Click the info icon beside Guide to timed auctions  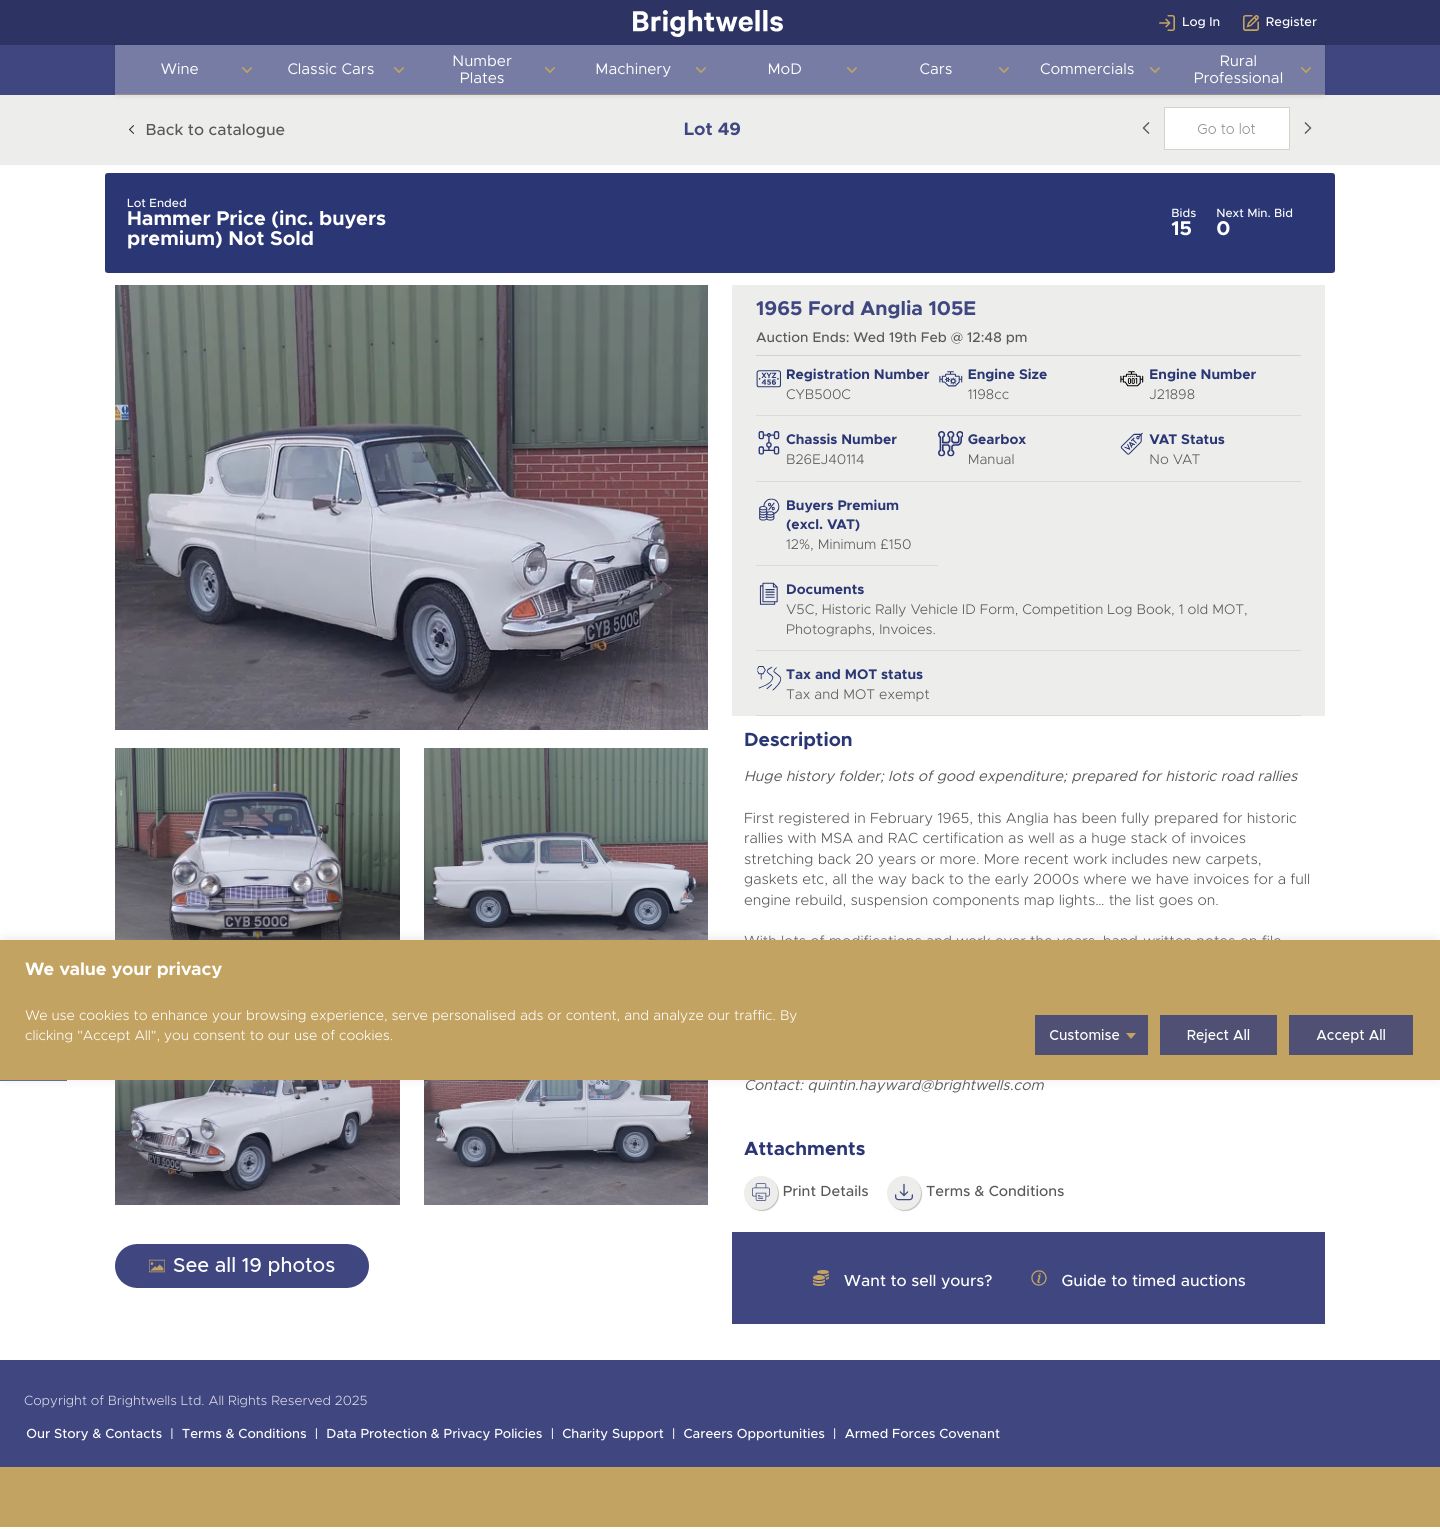1039,1278
